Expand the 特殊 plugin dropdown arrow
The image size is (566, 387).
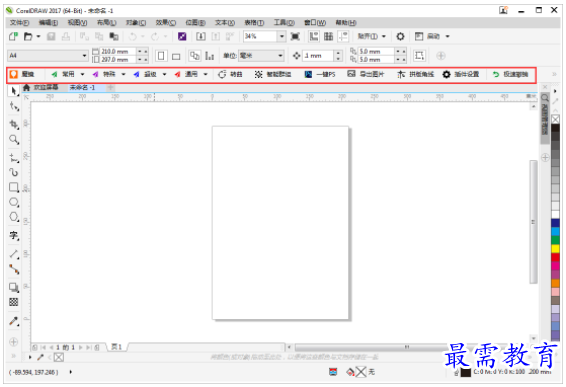123,74
